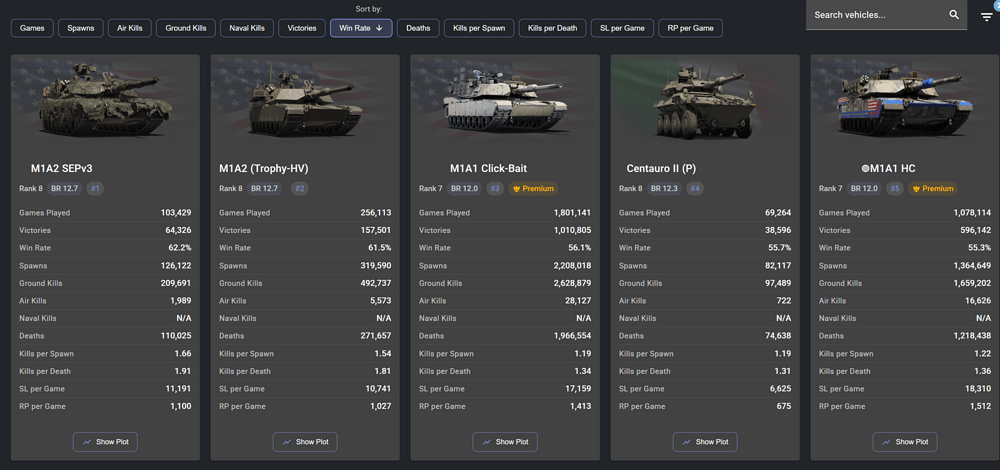The height and width of the screenshot is (470, 1000).
Task: Focus the Search vehicles input field
Action: click(878, 15)
